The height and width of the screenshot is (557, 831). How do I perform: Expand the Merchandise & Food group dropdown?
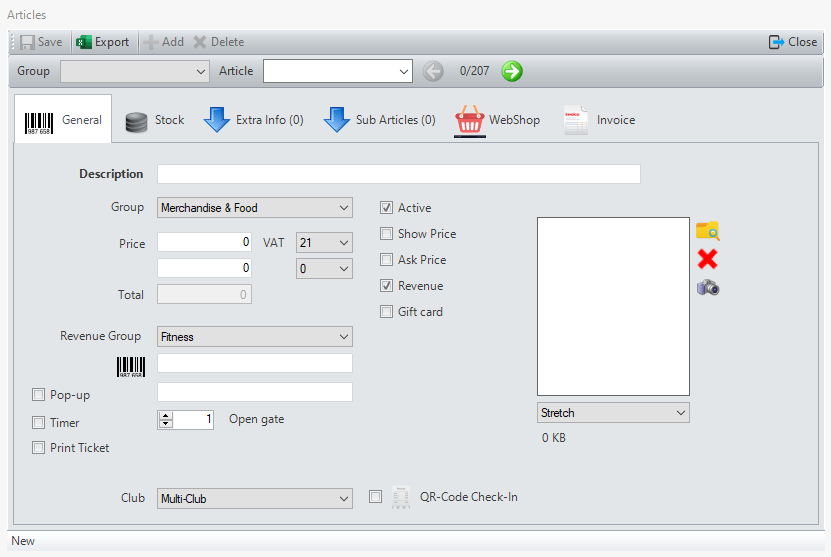(x=255, y=208)
